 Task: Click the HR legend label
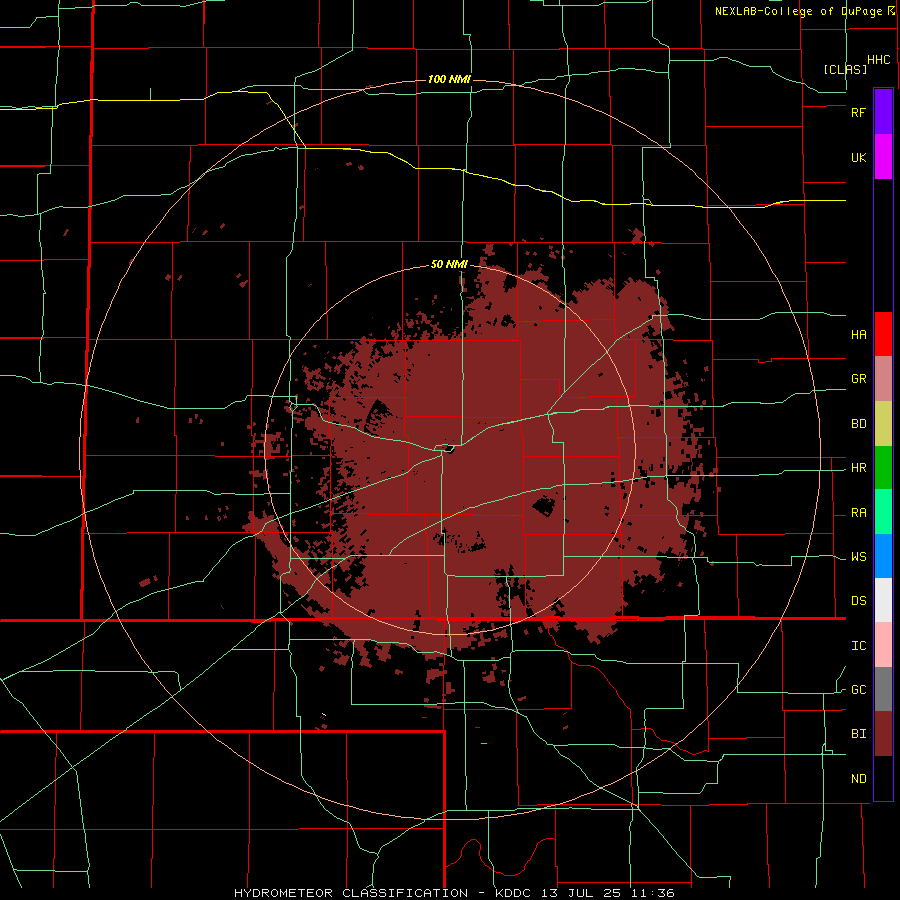click(859, 468)
